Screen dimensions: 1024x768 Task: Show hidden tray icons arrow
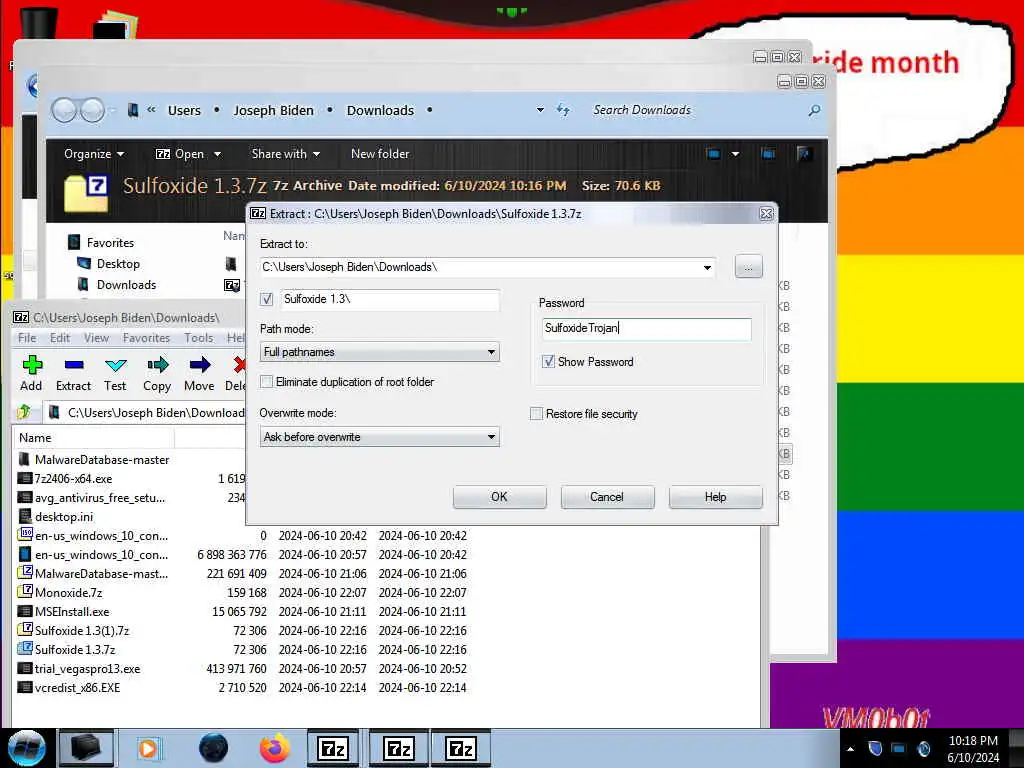point(850,749)
